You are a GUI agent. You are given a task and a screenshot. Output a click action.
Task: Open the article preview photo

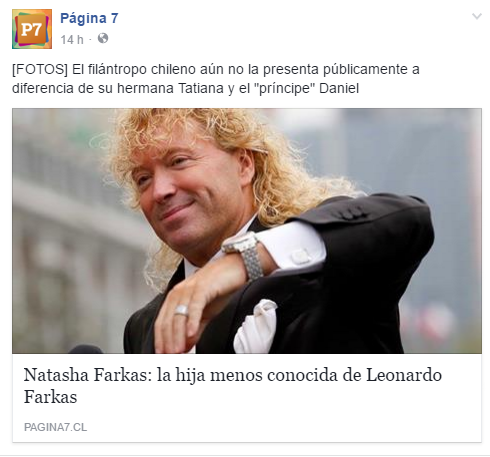[247, 231]
